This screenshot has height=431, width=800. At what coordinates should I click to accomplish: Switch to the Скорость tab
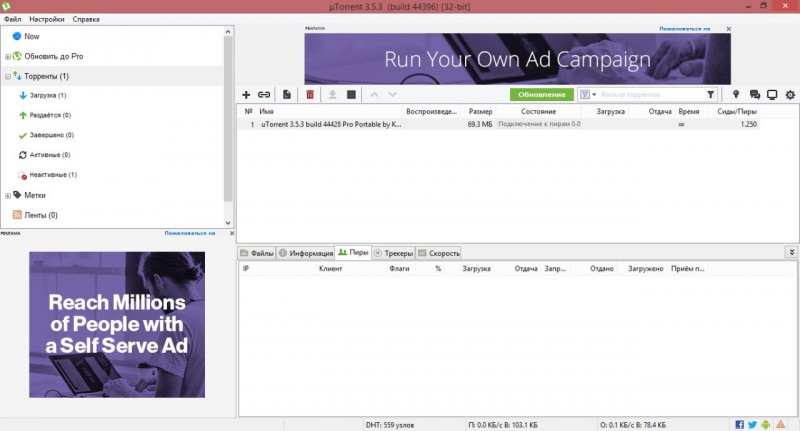tap(439, 253)
